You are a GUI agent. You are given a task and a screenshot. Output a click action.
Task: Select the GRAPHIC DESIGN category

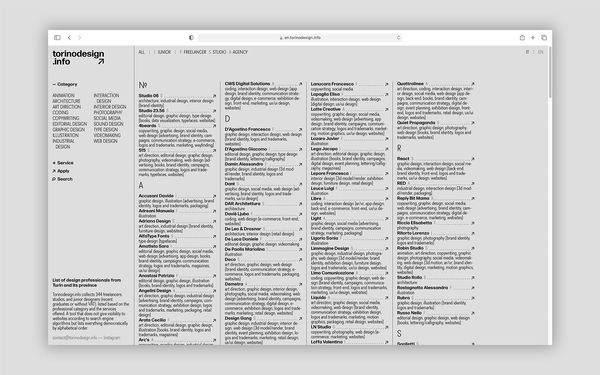68,130
